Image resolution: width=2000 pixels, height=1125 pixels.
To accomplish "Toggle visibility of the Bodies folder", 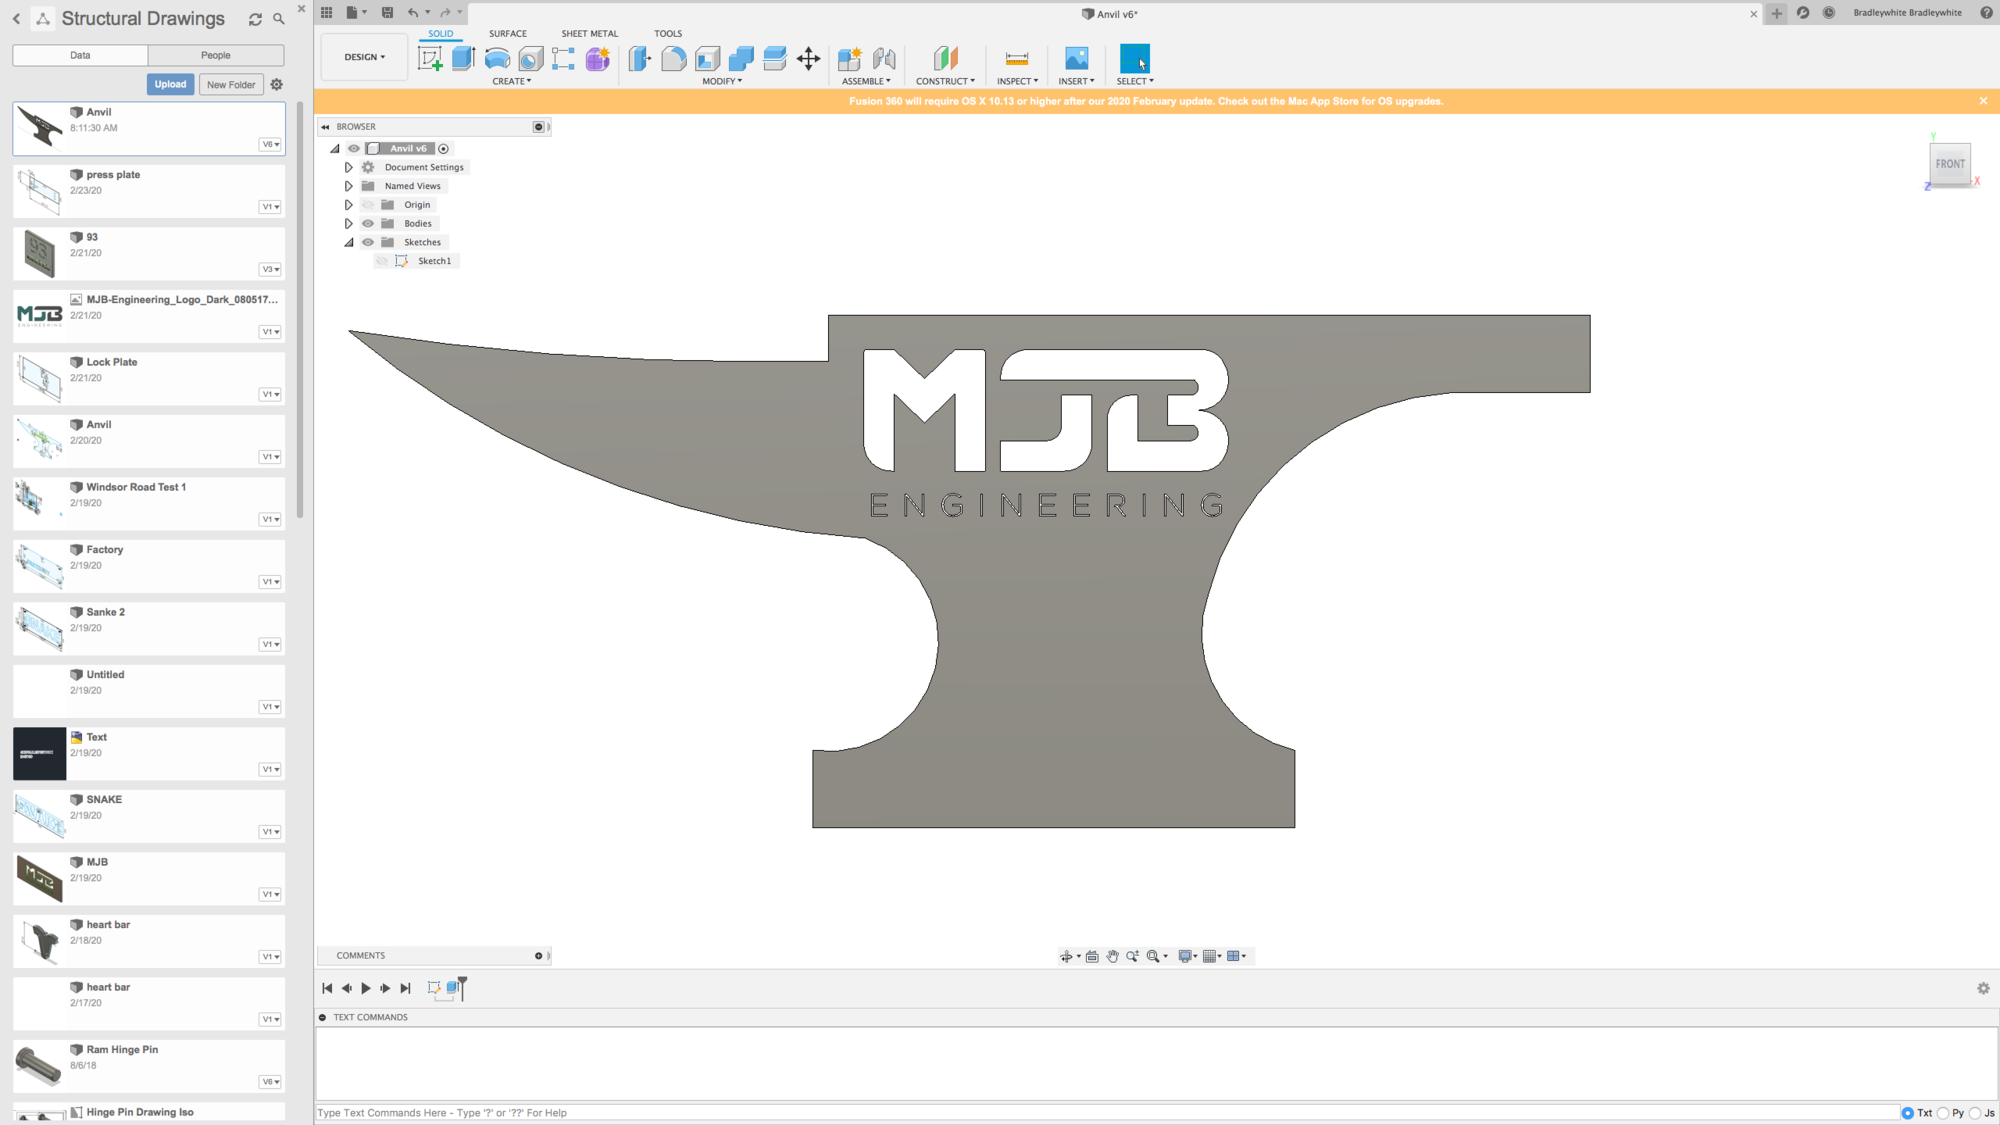I will (368, 223).
